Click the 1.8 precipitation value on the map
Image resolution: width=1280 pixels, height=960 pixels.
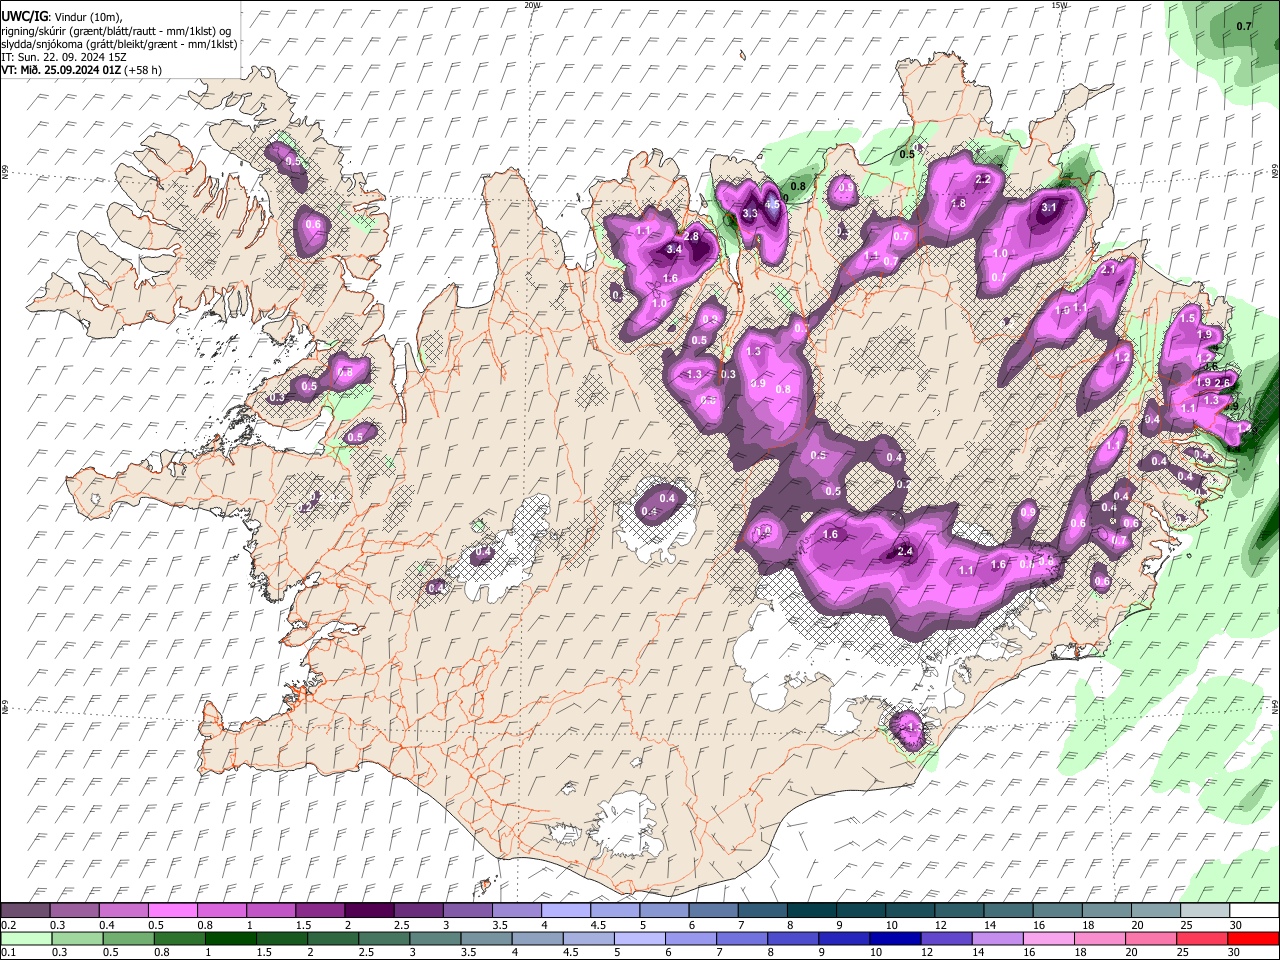click(x=958, y=203)
